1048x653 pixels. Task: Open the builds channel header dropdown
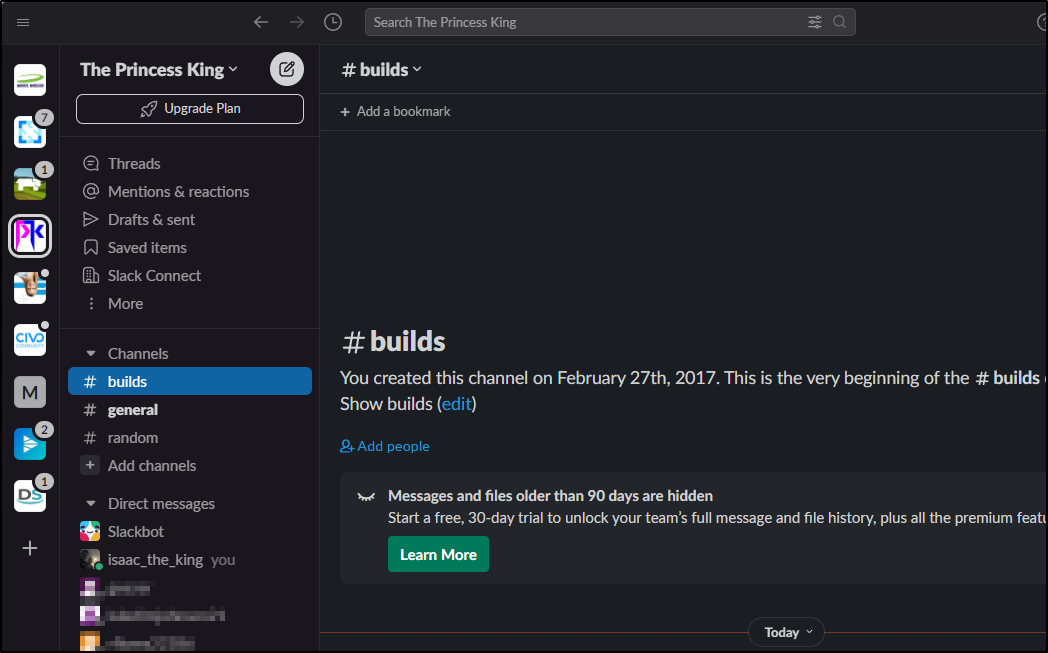[382, 70]
